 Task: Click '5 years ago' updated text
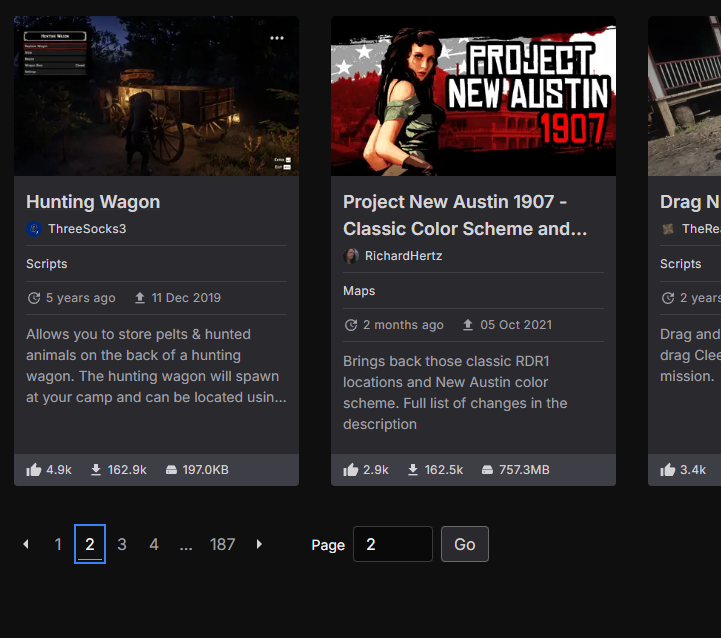tap(80, 298)
